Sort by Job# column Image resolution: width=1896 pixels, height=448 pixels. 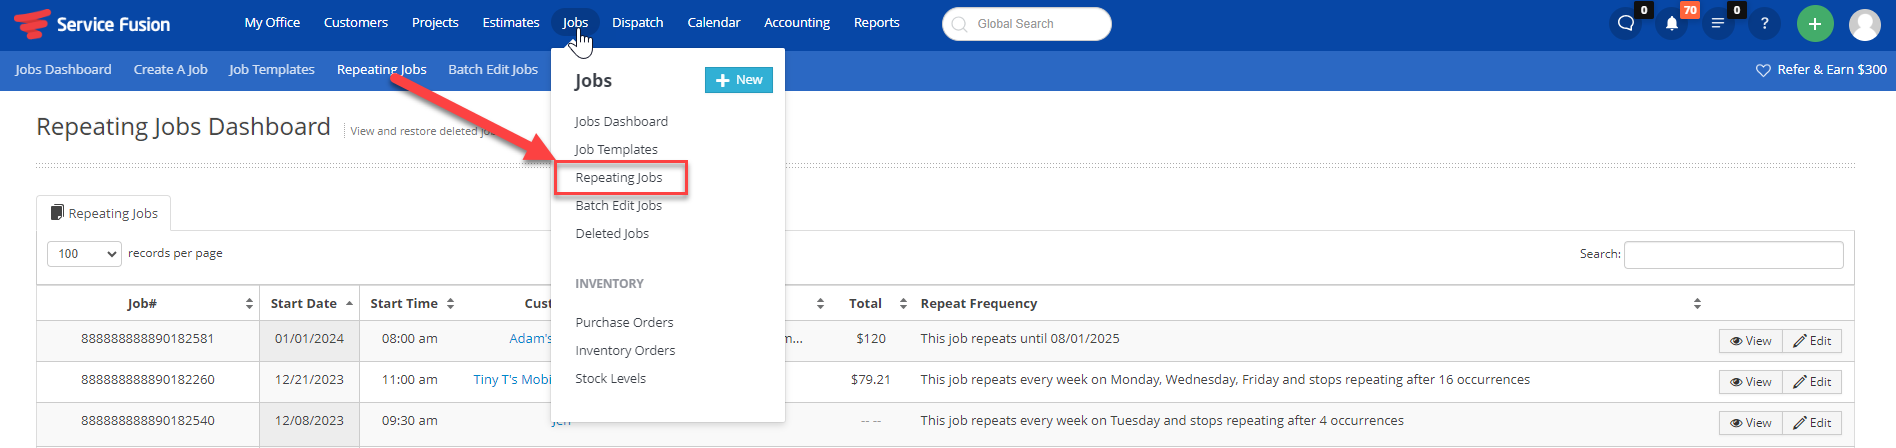click(148, 304)
